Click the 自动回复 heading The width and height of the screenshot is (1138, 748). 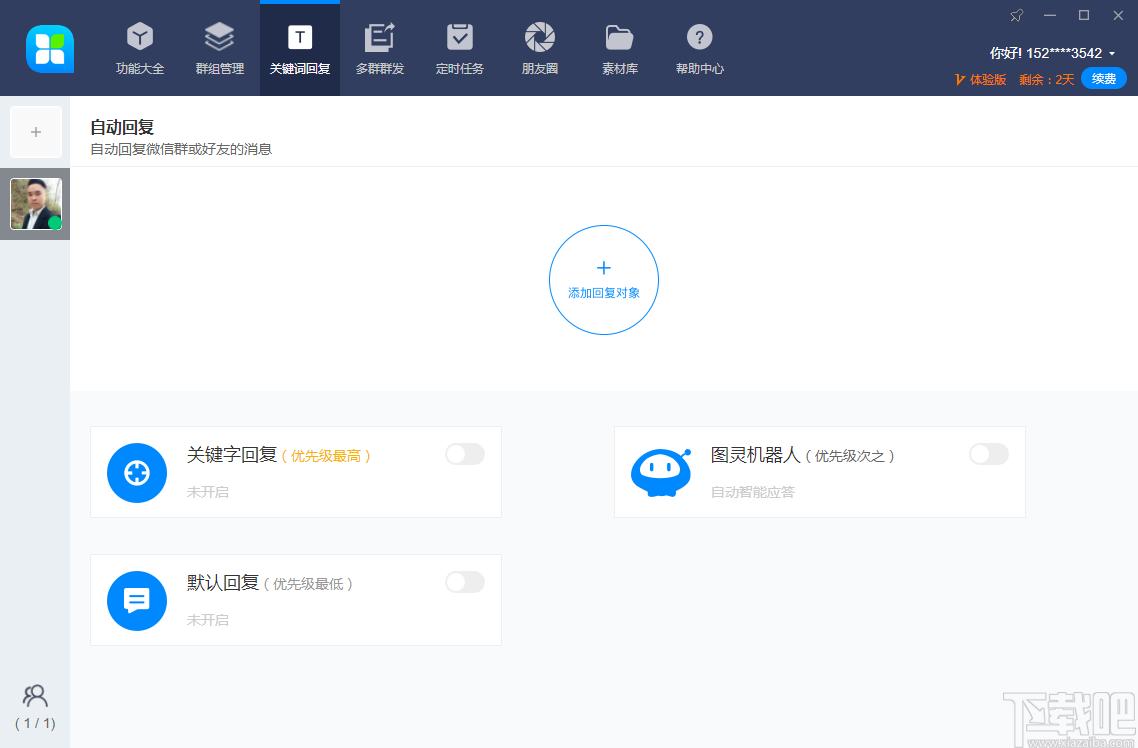coord(122,127)
